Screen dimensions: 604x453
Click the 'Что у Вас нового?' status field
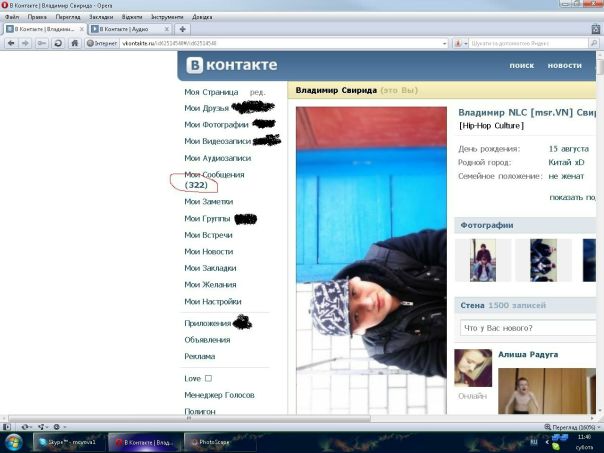(528, 328)
